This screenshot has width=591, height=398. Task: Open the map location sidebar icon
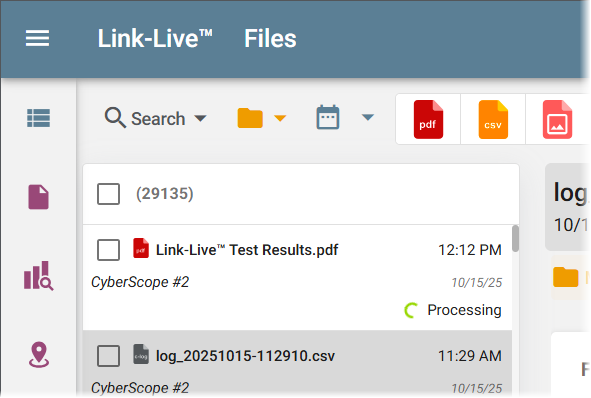pos(39,355)
